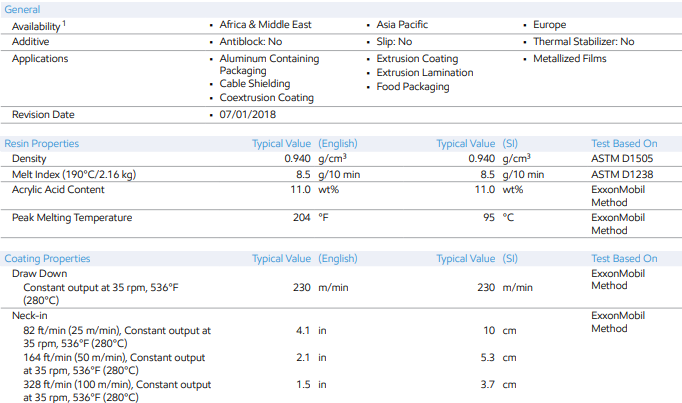The width and height of the screenshot is (682, 403).
Task: Click the Neck-in property label
Action: click(31, 314)
